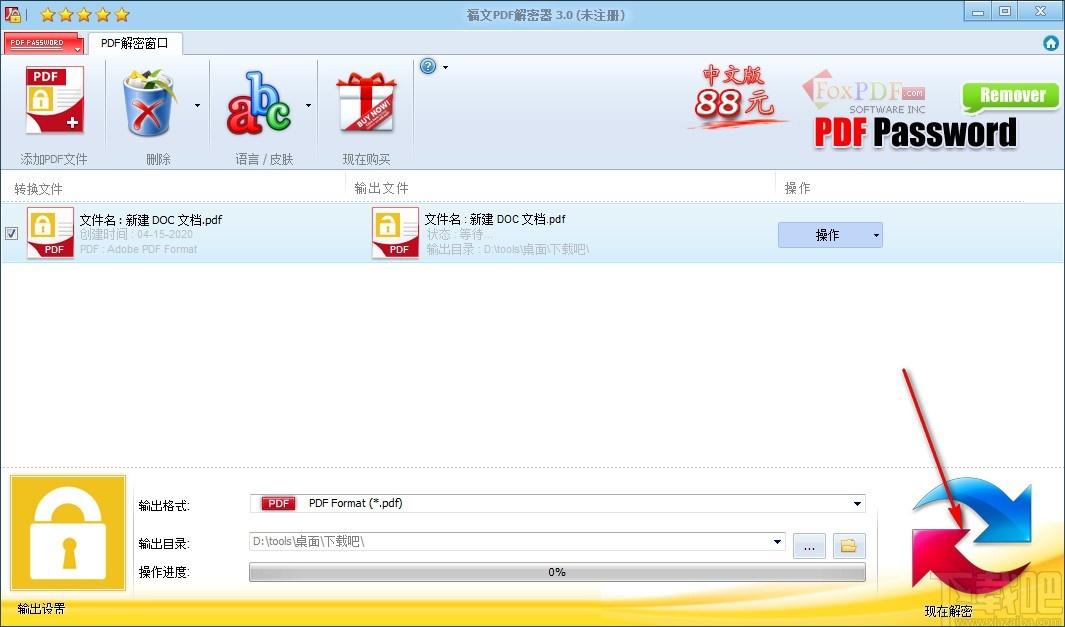Click the app icon in title bar

point(12,14)
